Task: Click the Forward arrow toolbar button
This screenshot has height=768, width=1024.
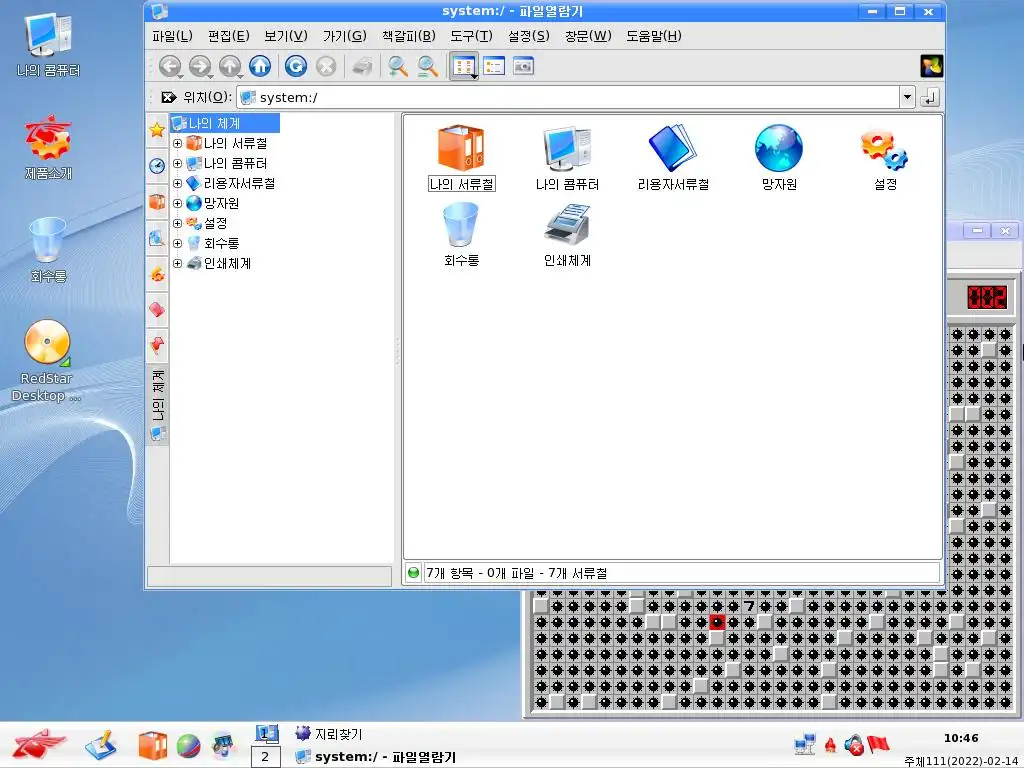Action: click(200, 66)
